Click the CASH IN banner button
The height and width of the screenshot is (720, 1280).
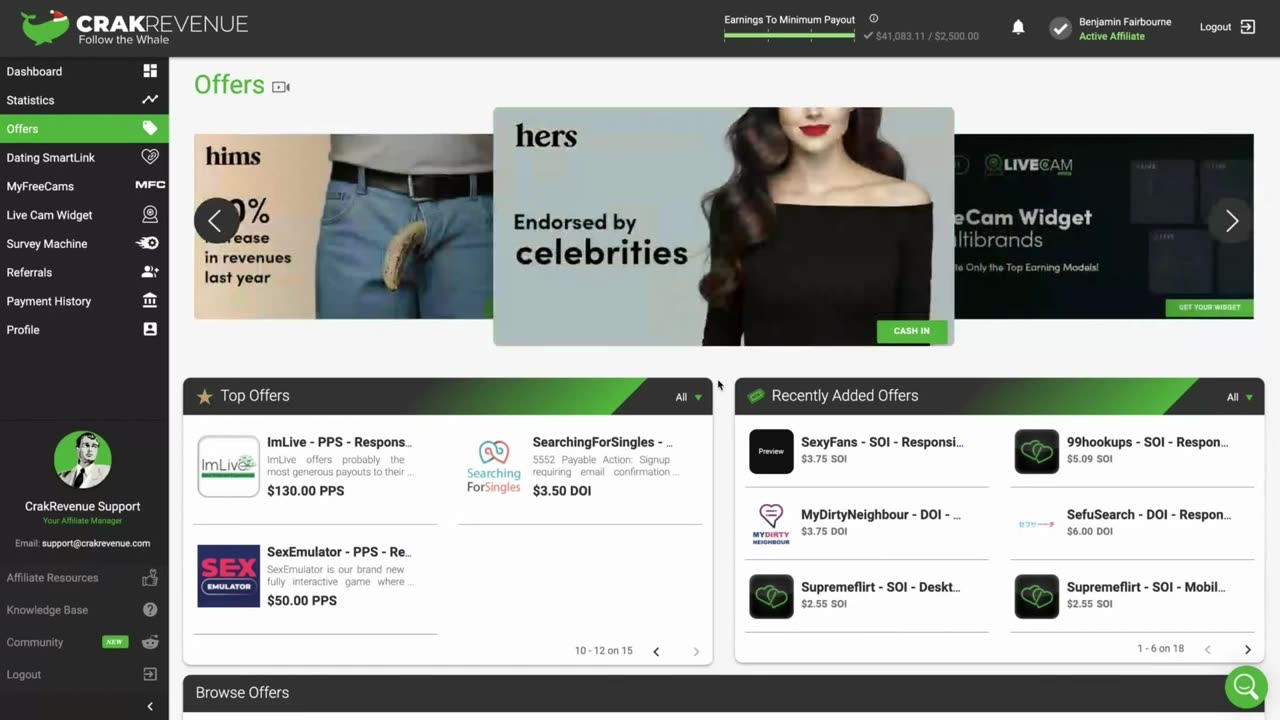tap(911, 331)
